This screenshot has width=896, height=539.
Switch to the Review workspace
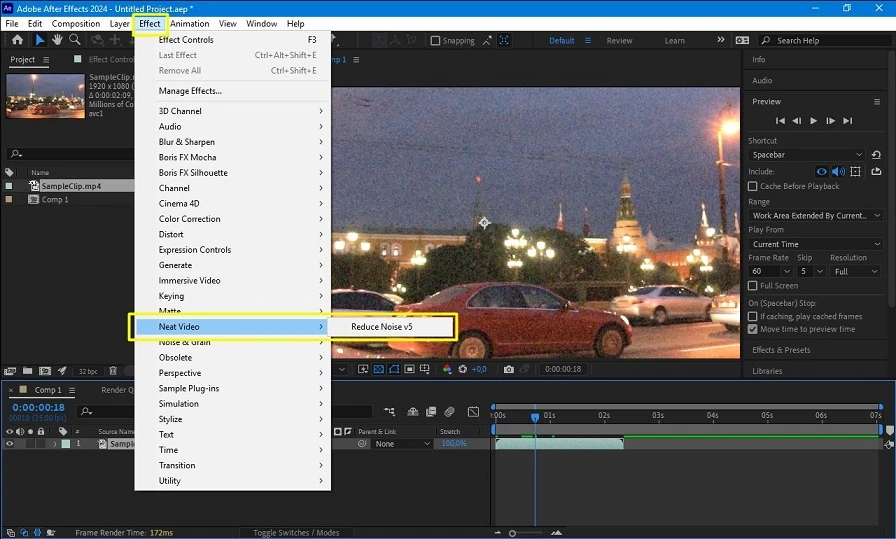(x=619, y=41)
